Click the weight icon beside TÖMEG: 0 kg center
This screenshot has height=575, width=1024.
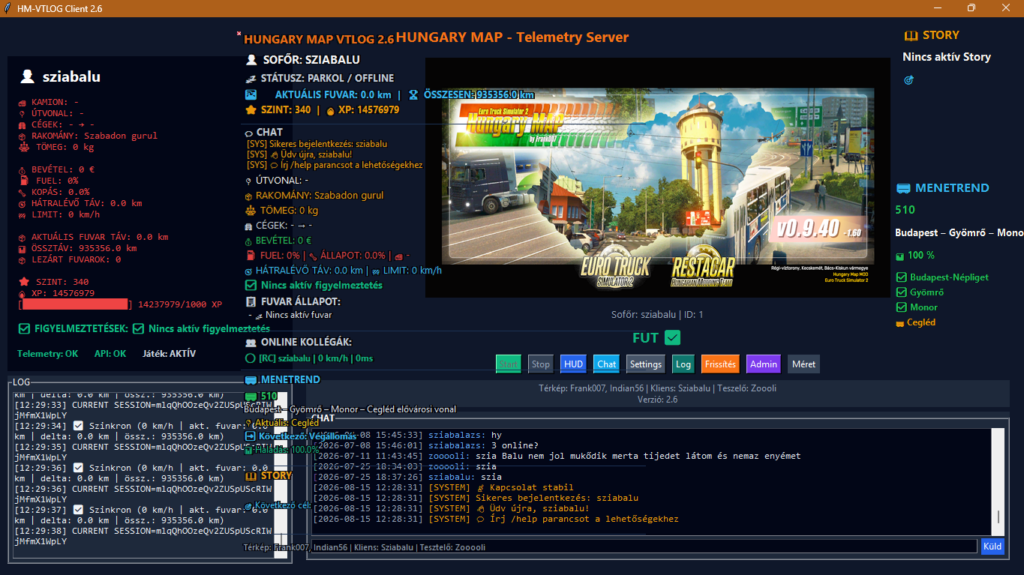(251, 210)
